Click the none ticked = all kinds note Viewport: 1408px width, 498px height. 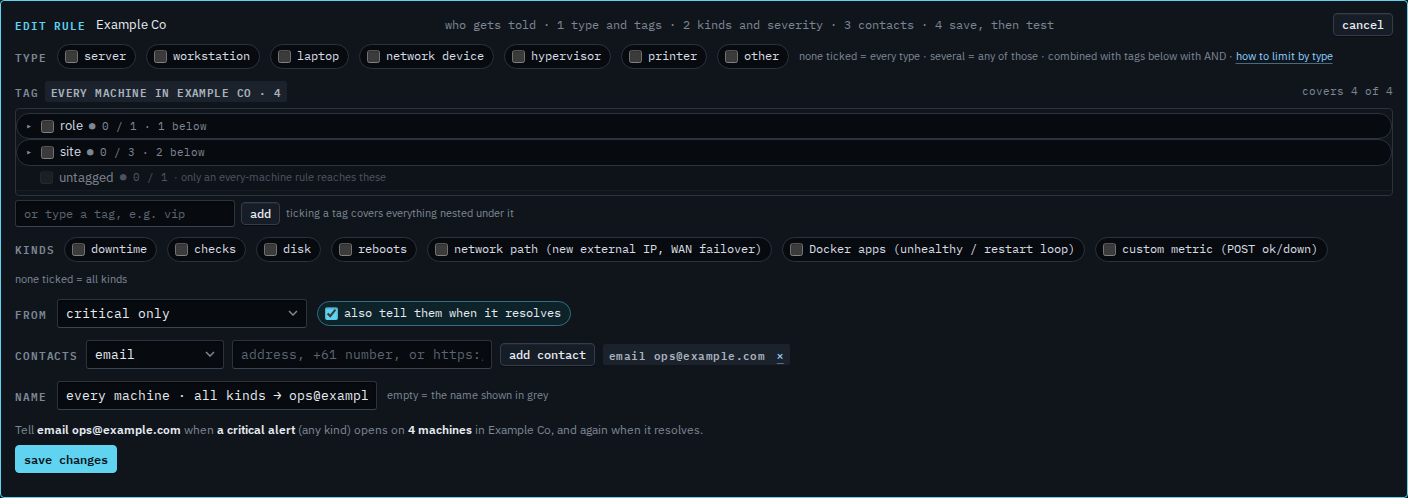[71, 279]
